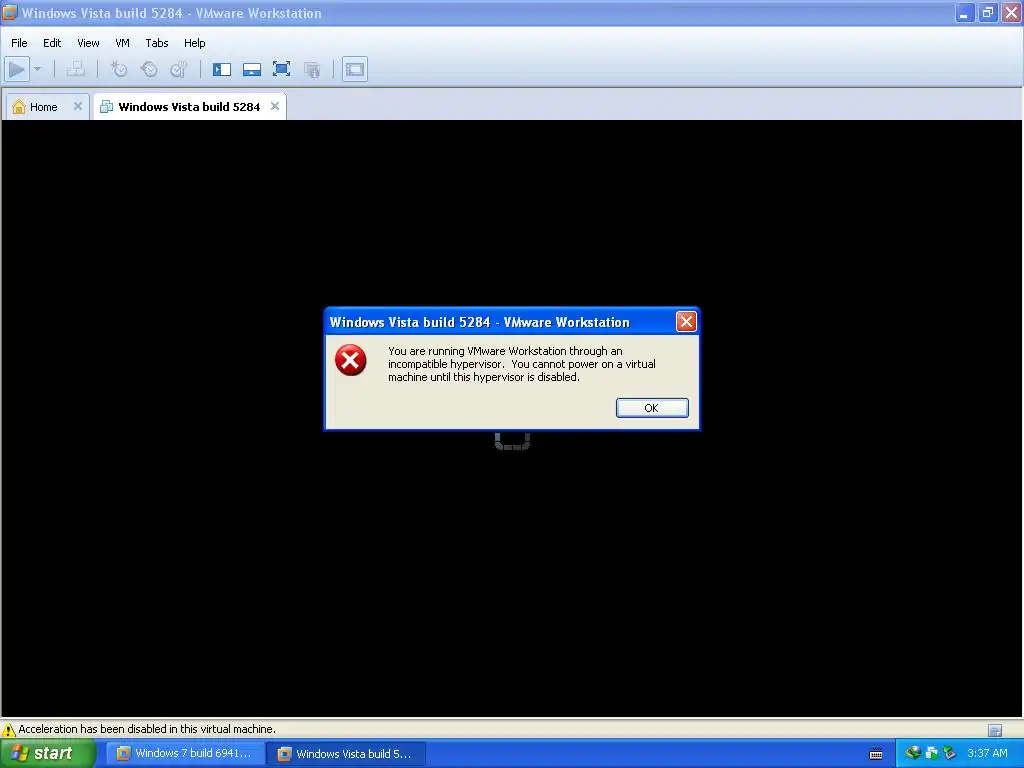
Task: Click the Revert to Snapshot toolbar icon
Action: click(149, 69)
